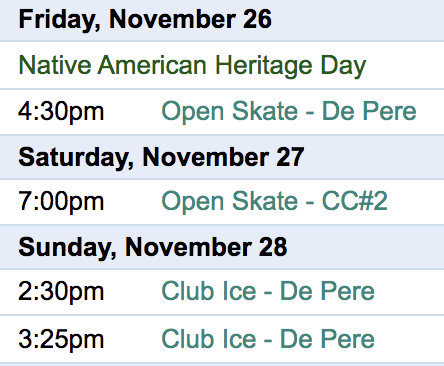
Task: Open the 2:30pm Club Ice - De Pere event
Action: tap(268, 291)
